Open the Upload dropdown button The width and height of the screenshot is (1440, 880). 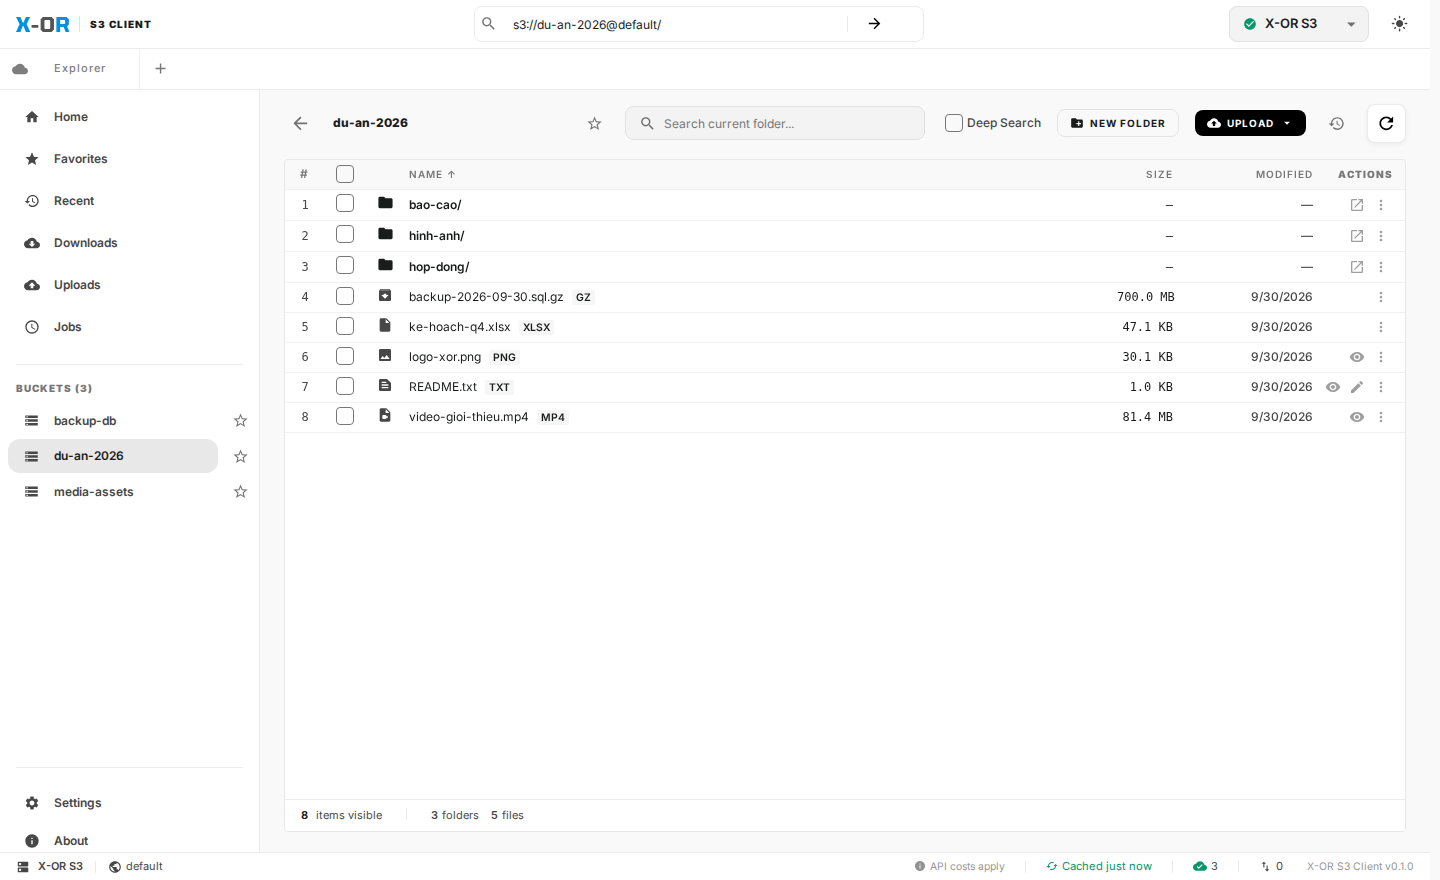(x=1250, y=123)
